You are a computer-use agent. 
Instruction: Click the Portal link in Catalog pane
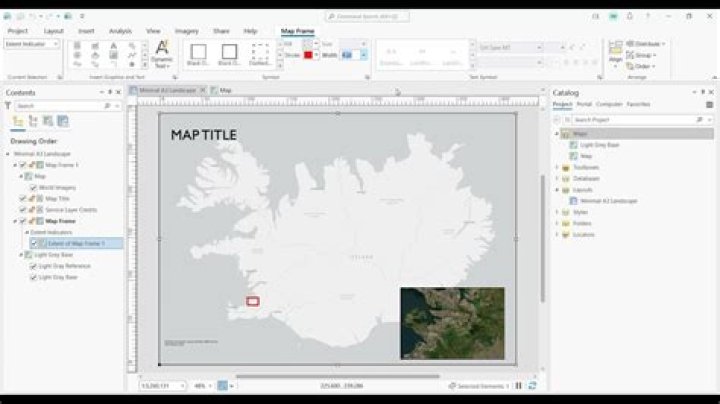(x=584, y=104)
